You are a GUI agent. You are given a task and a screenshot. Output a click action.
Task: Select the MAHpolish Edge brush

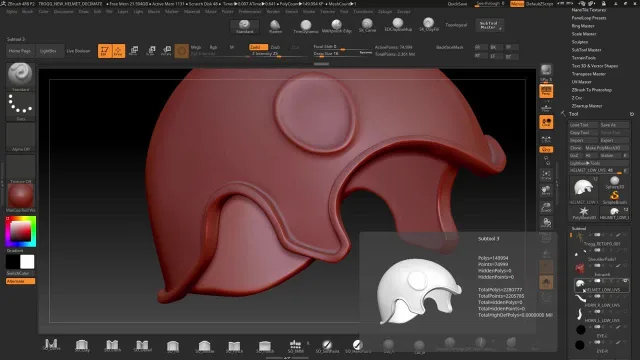click(x=336, y=26)
